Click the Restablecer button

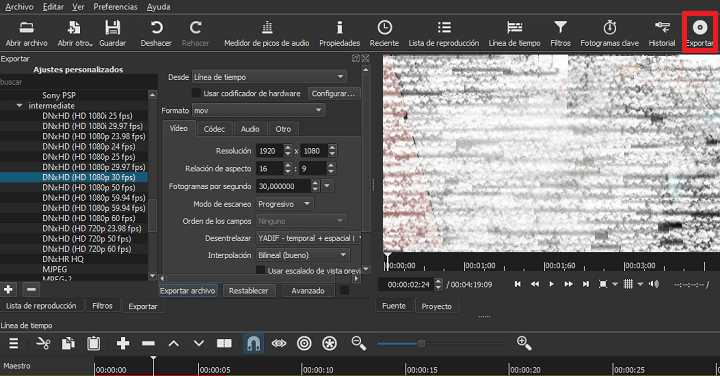pos(248,291)
